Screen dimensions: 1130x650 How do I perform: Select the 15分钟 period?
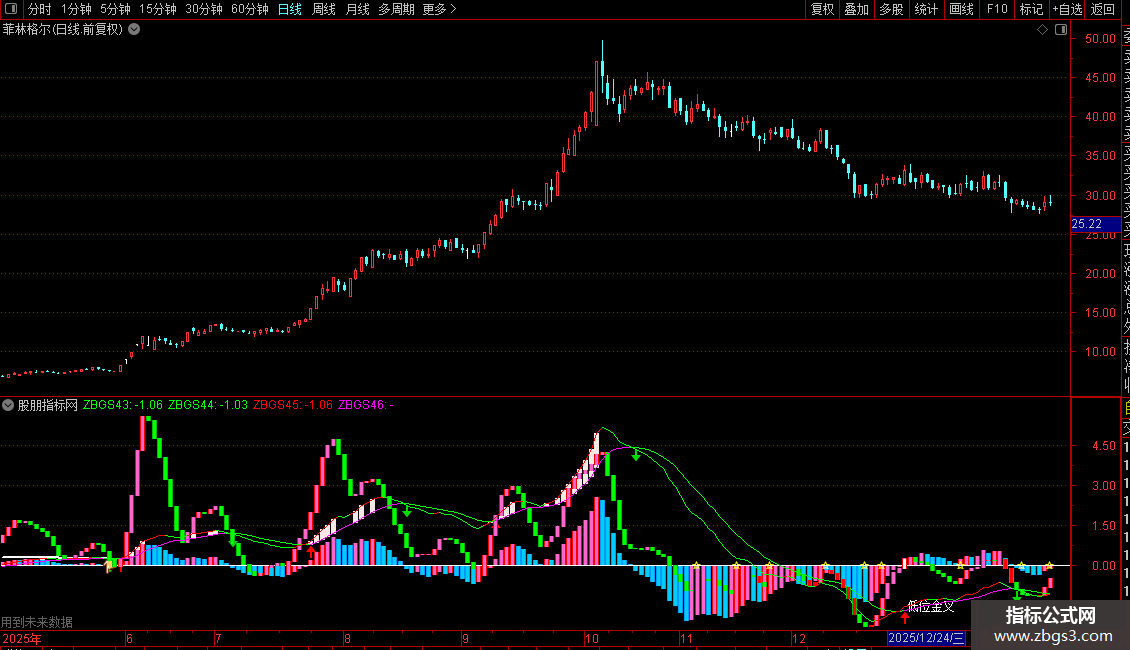(x=158, y=9)
